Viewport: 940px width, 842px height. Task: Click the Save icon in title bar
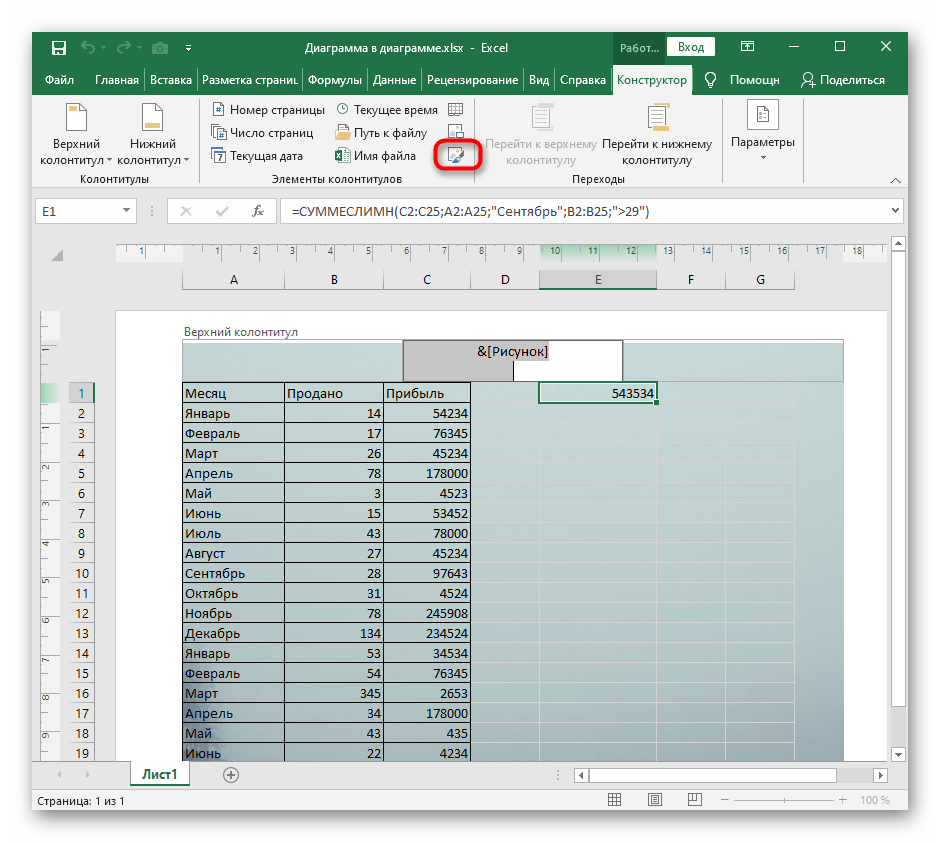[x=59, y=48]
